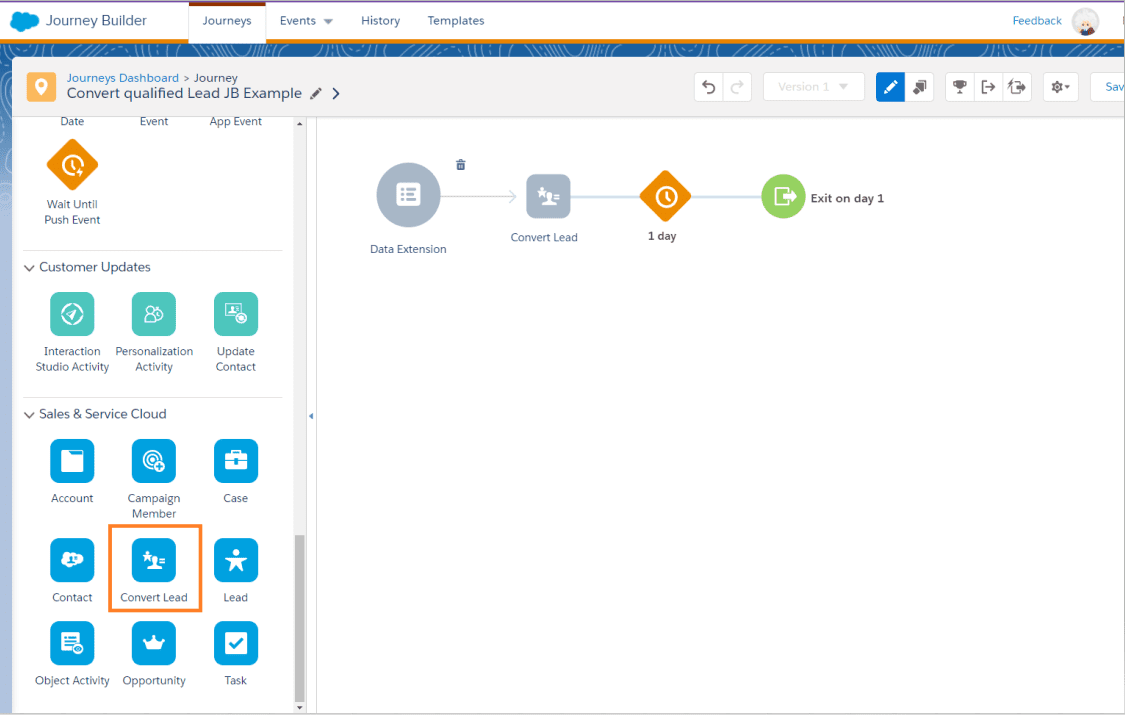Select the Opportunity activity icon
The height and width of the screenshot is (715, 1125).
coord(154,644)
